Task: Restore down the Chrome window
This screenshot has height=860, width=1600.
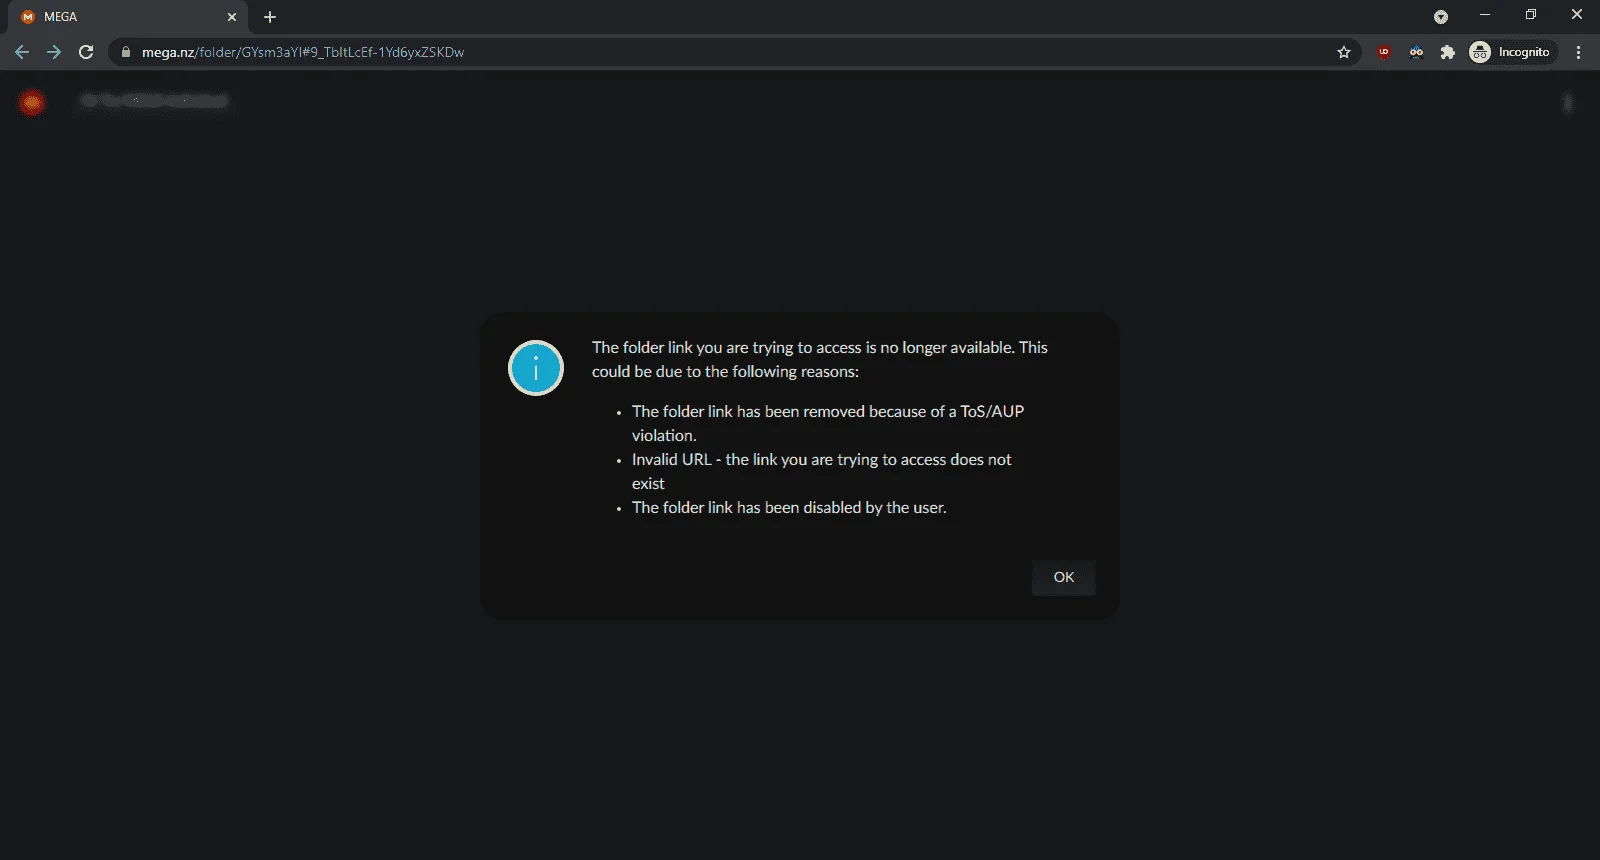Action: coord(1531,15)
